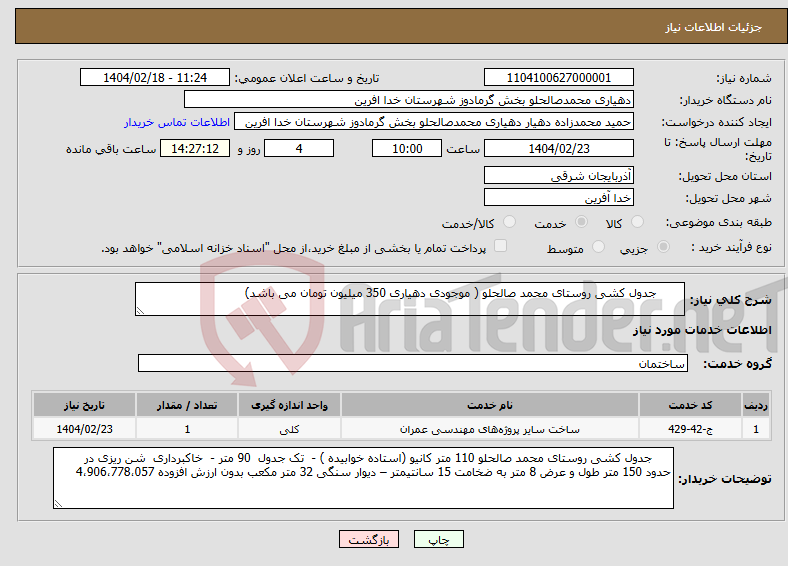Click the بازگشت (back) button

pos(369,539)
